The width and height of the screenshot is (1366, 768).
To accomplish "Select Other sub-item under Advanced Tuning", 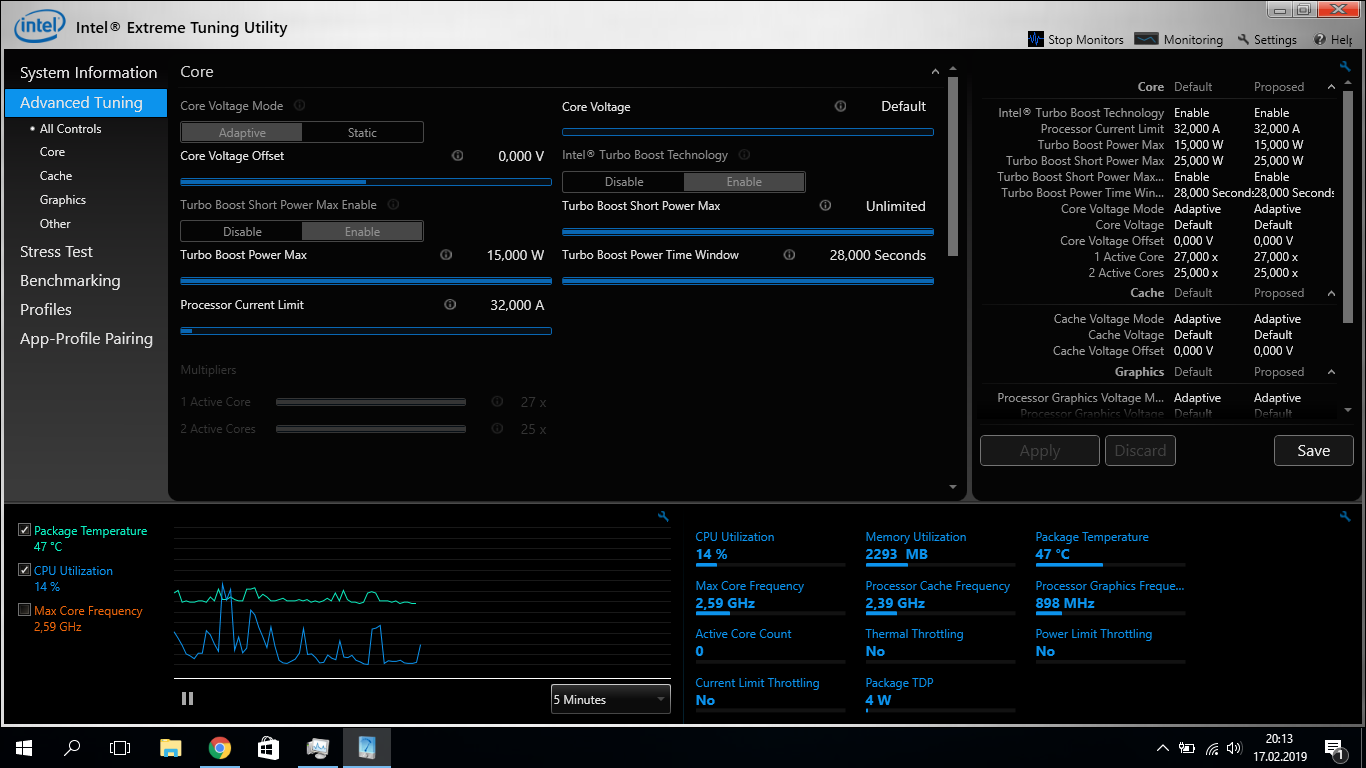I will coord(55,223).
